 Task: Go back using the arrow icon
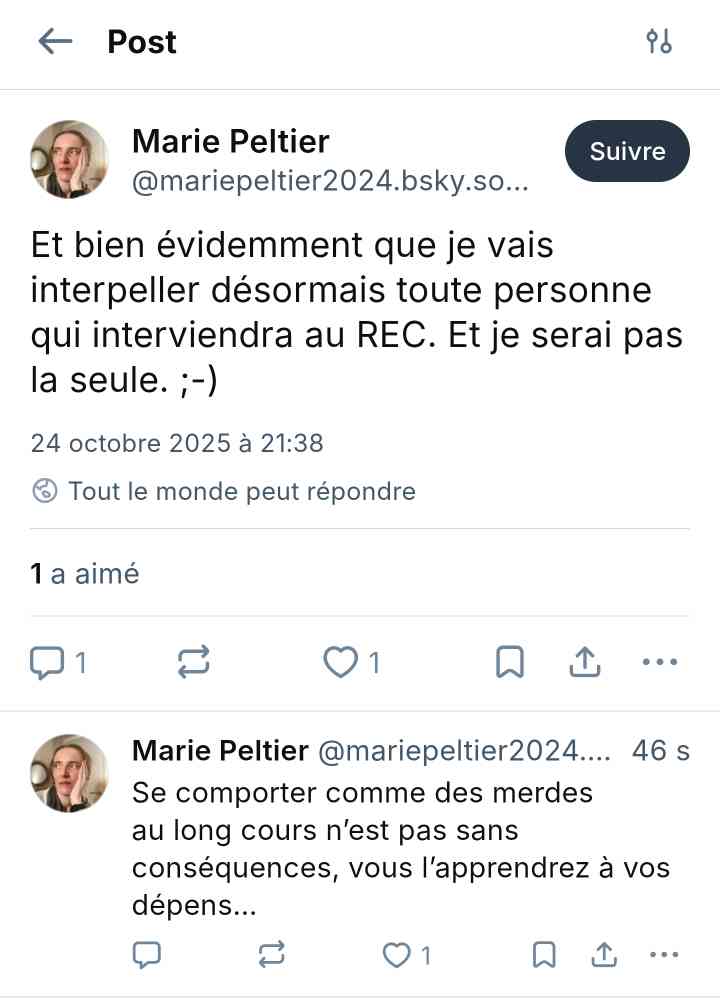55,41
